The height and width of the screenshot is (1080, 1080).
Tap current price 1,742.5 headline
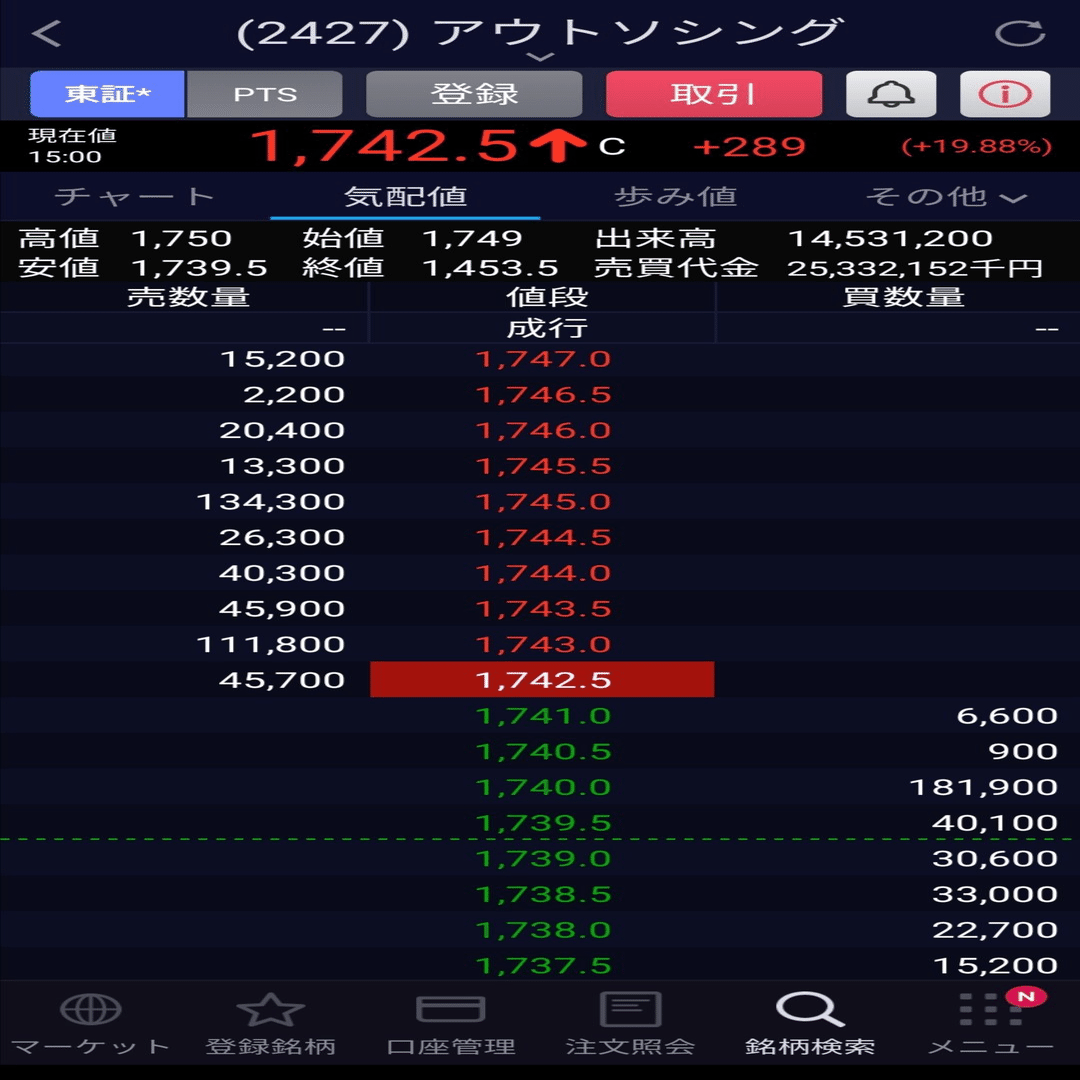point(384,146)
